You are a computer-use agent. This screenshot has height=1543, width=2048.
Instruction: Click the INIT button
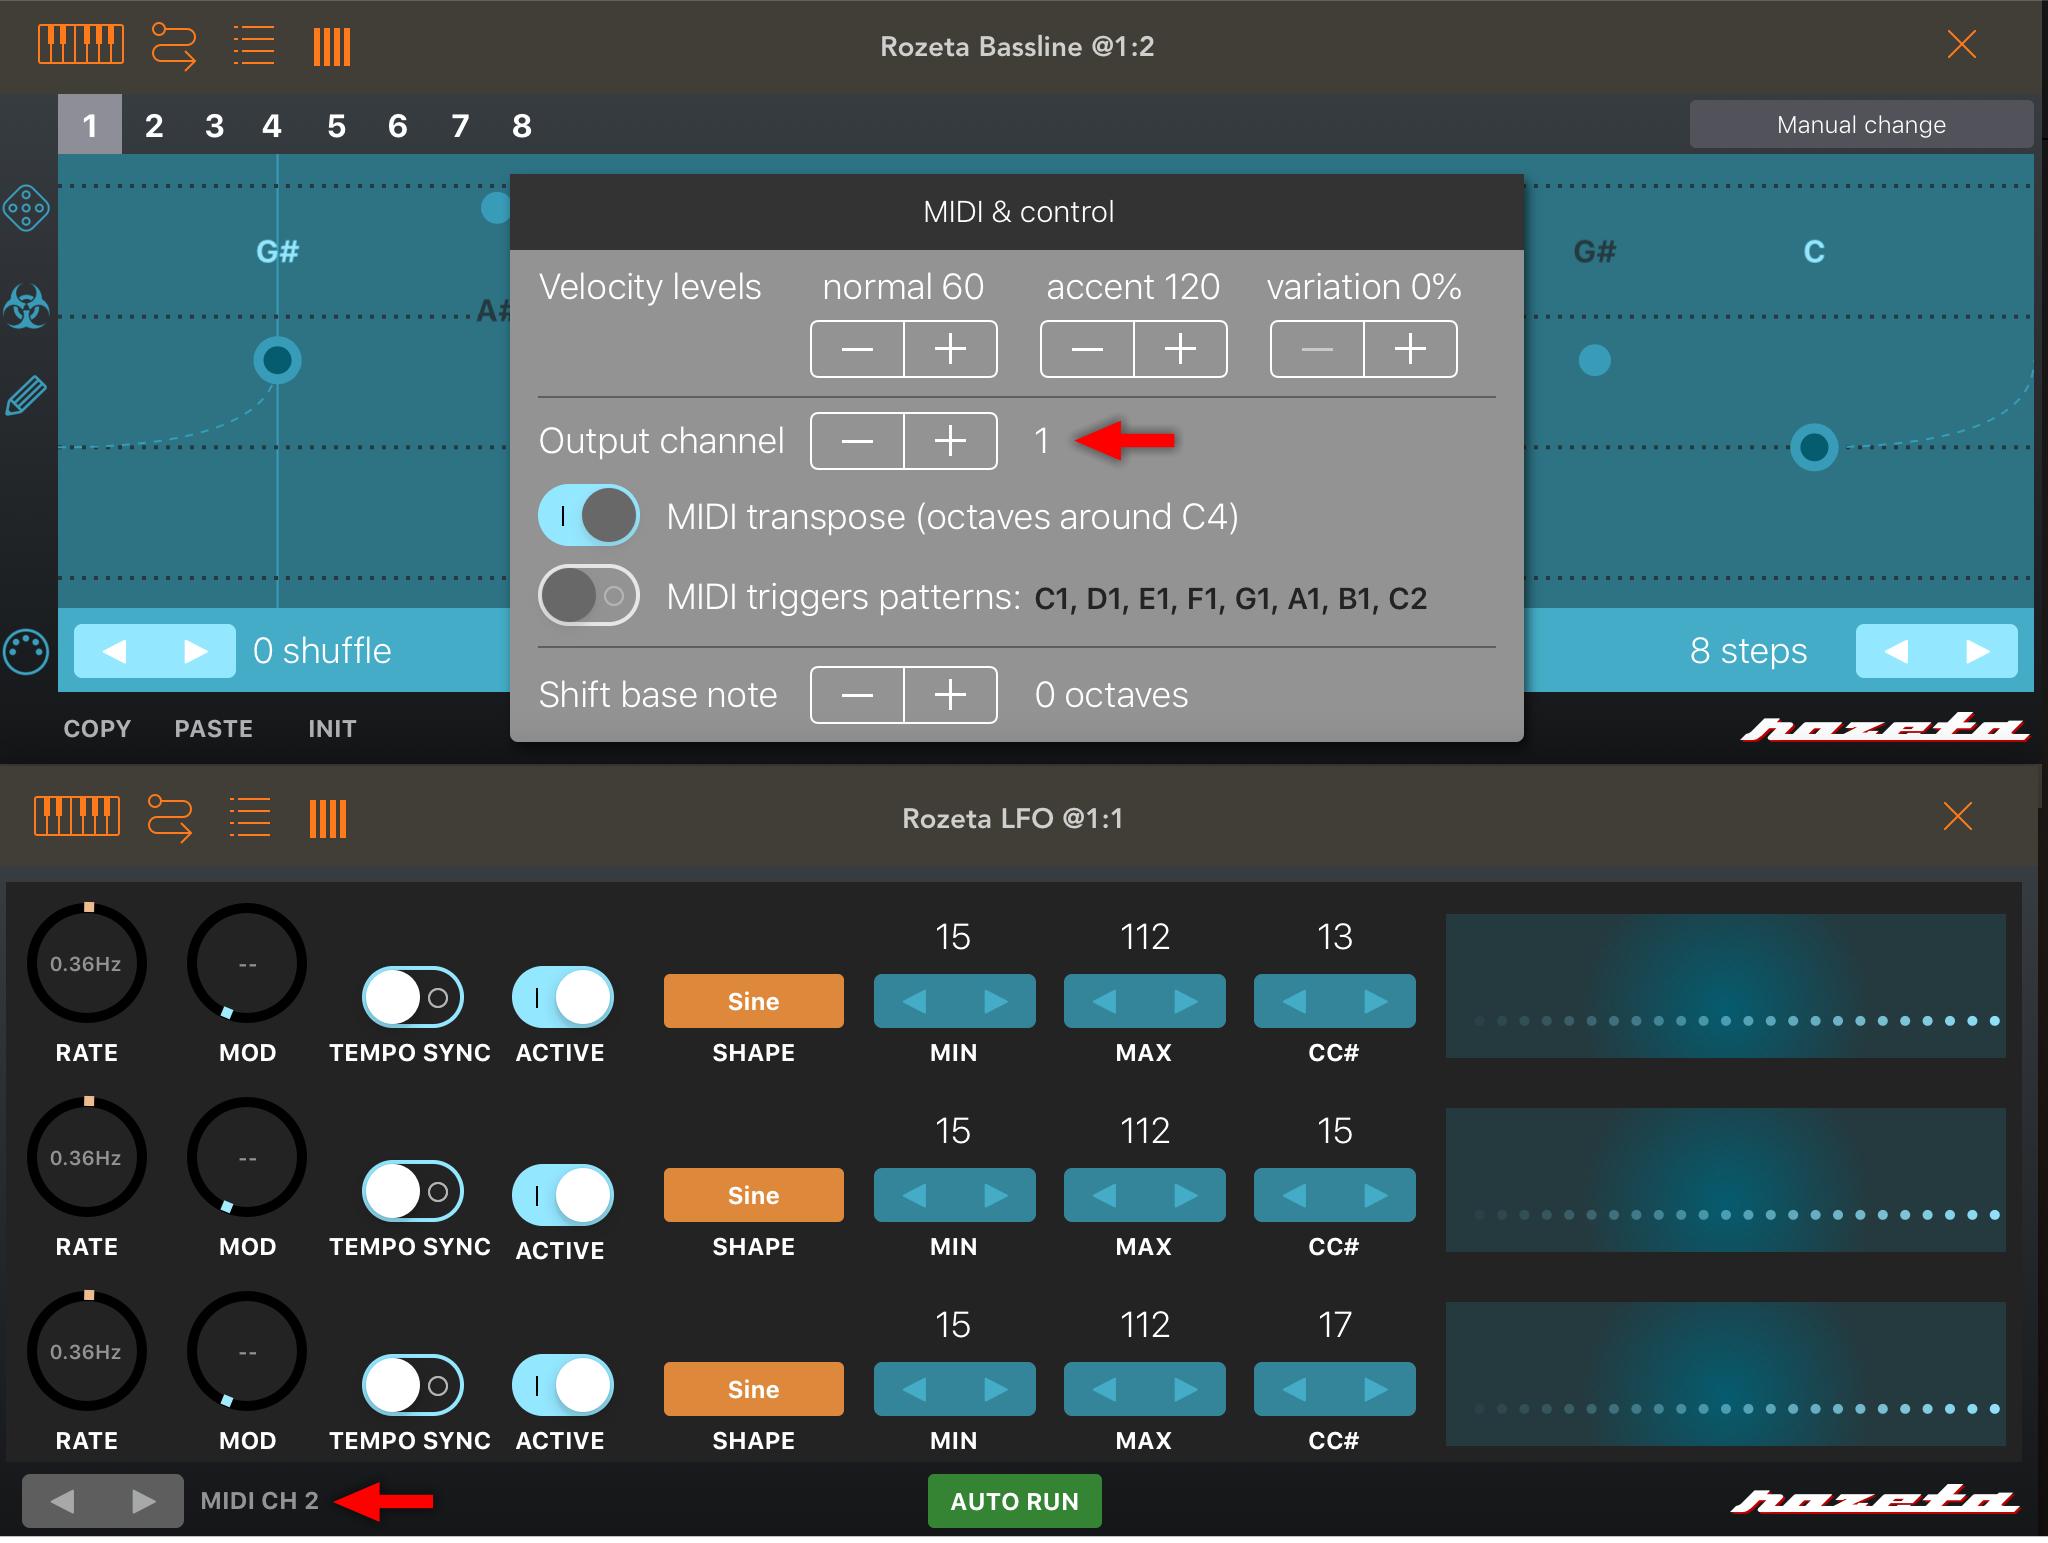(332, 729)
